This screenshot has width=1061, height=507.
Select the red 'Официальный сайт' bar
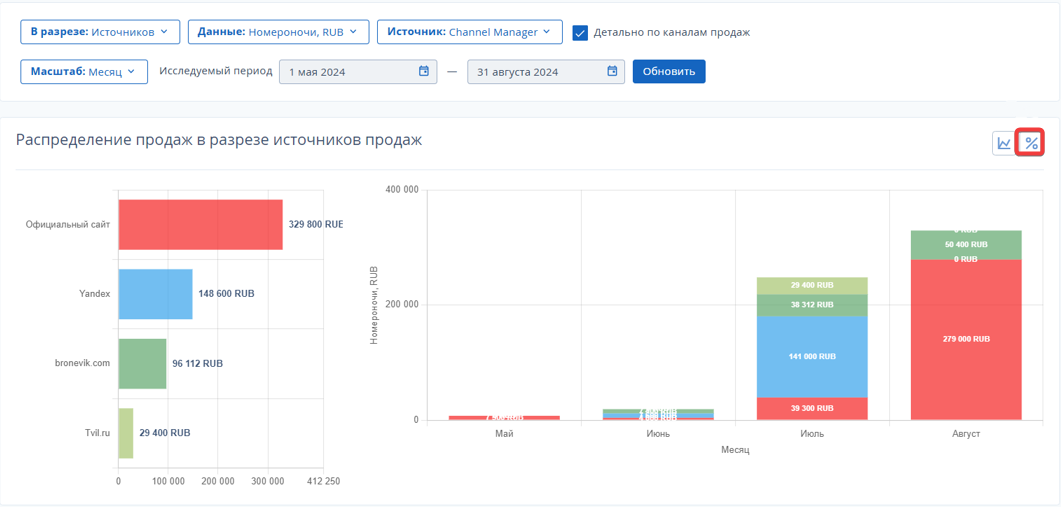point(200,224)
